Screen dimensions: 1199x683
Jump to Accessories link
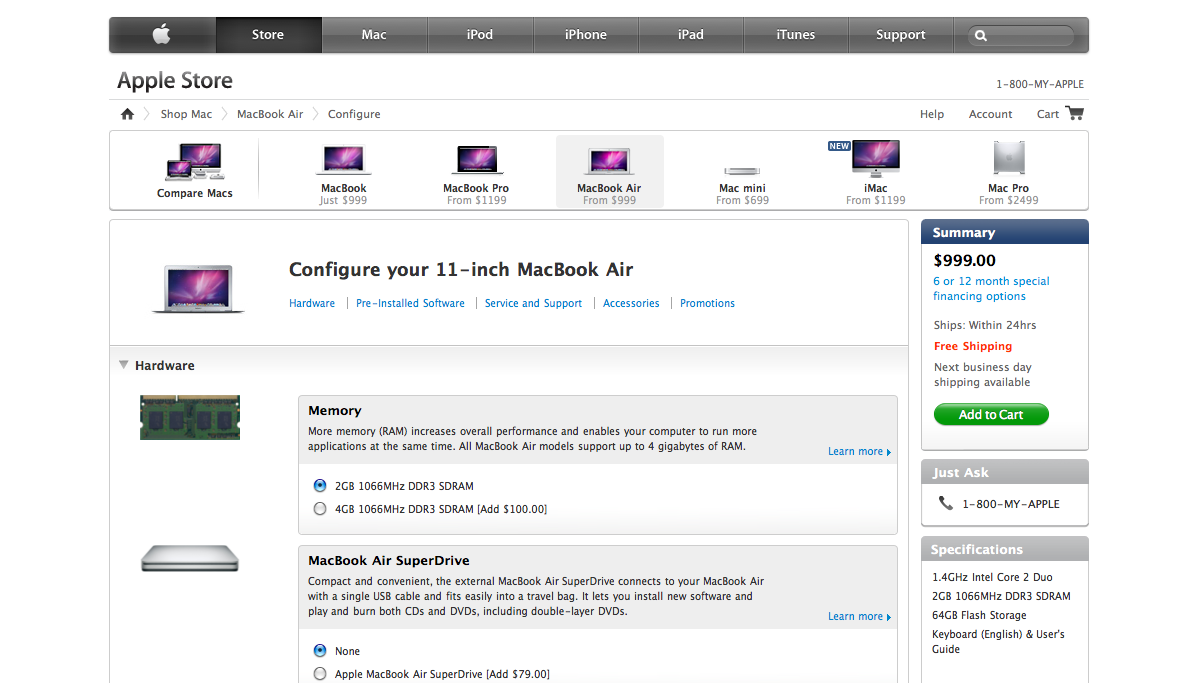(x=631, y=303)
